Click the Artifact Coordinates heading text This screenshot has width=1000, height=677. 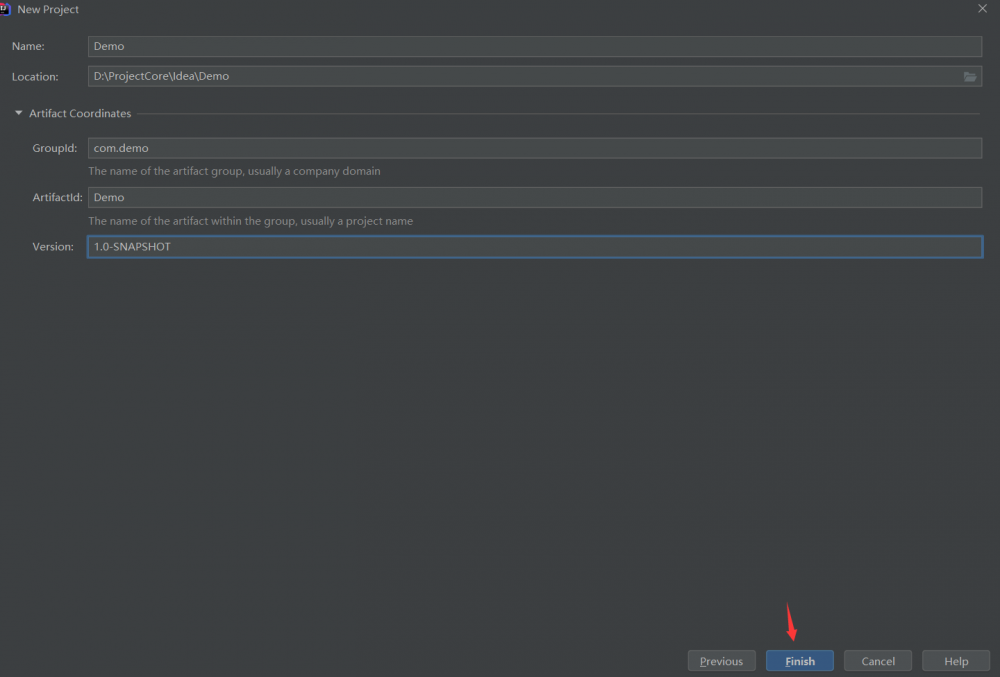click(80, 113)
